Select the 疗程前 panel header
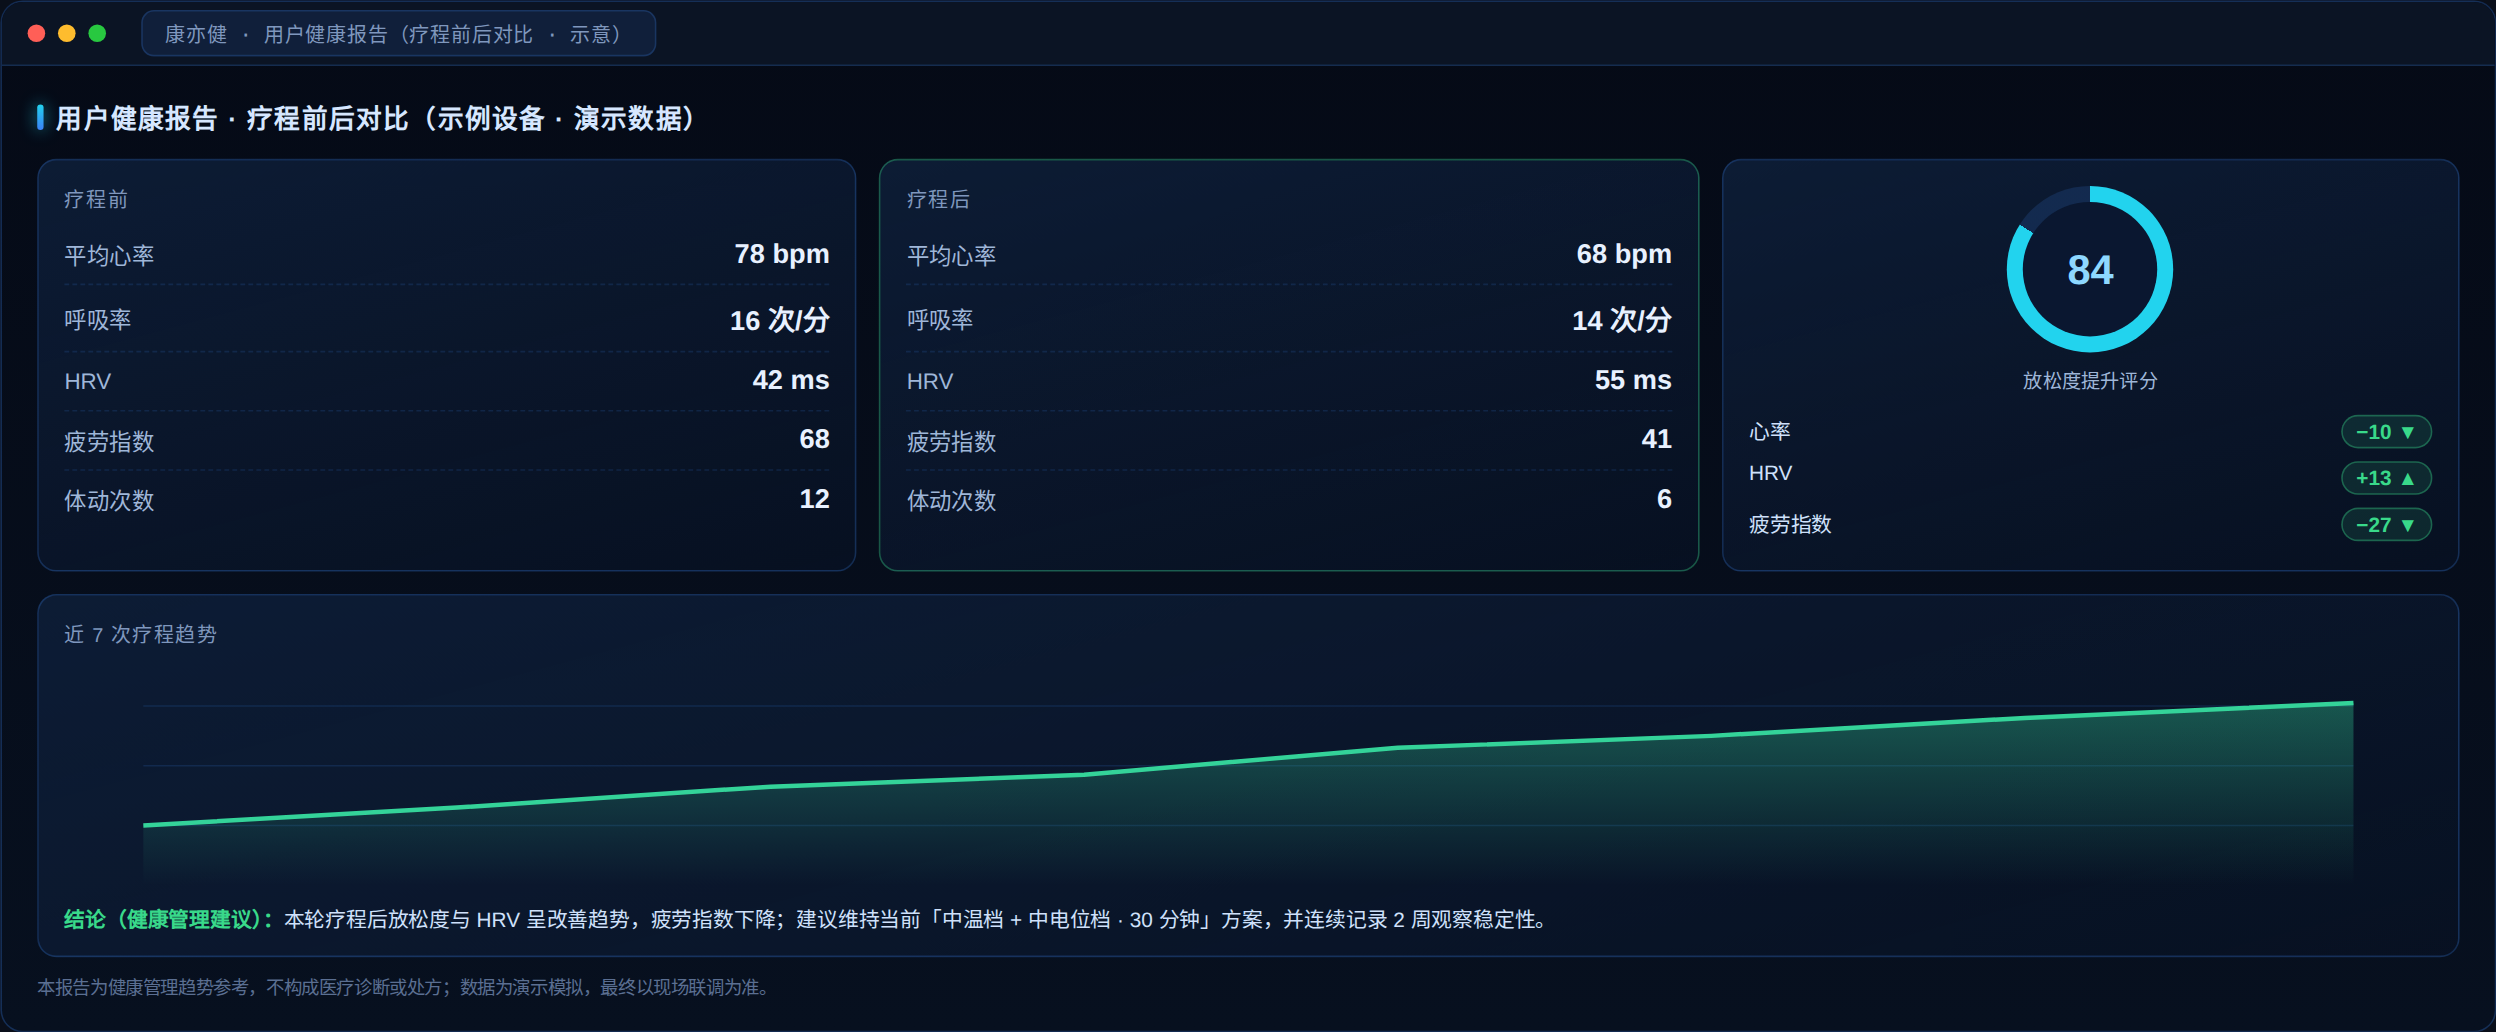The width and height of the screenshot is (2496, 1032). tap(96, 199)
